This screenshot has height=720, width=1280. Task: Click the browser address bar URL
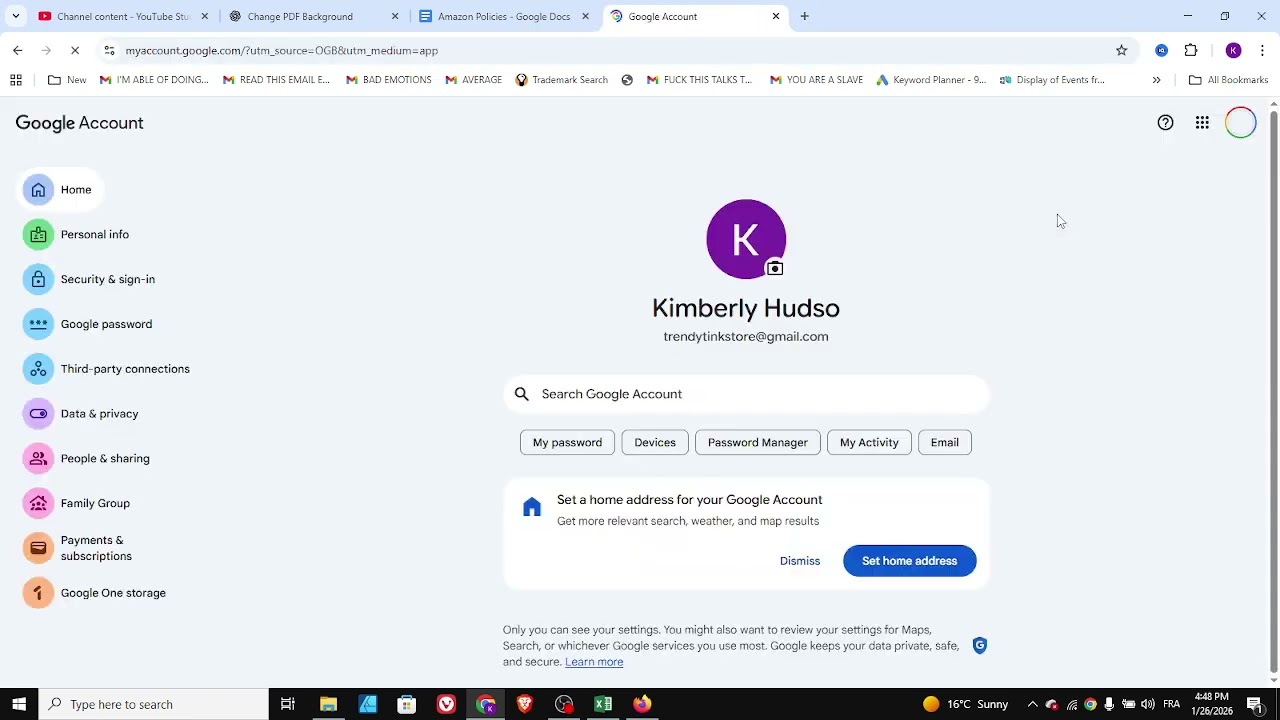pos(282,50)
